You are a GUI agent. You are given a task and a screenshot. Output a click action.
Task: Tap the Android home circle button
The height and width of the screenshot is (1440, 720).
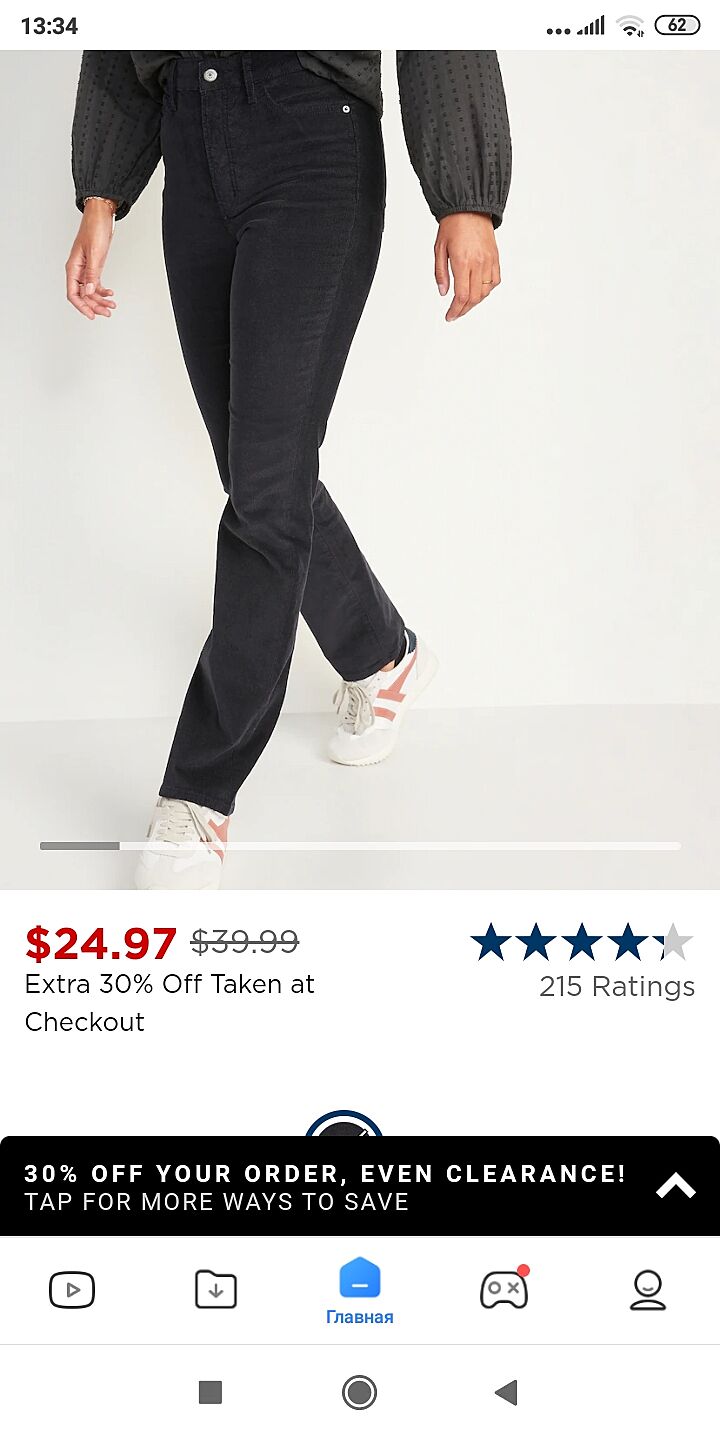pyautogui.click(x=360, y=1392)
